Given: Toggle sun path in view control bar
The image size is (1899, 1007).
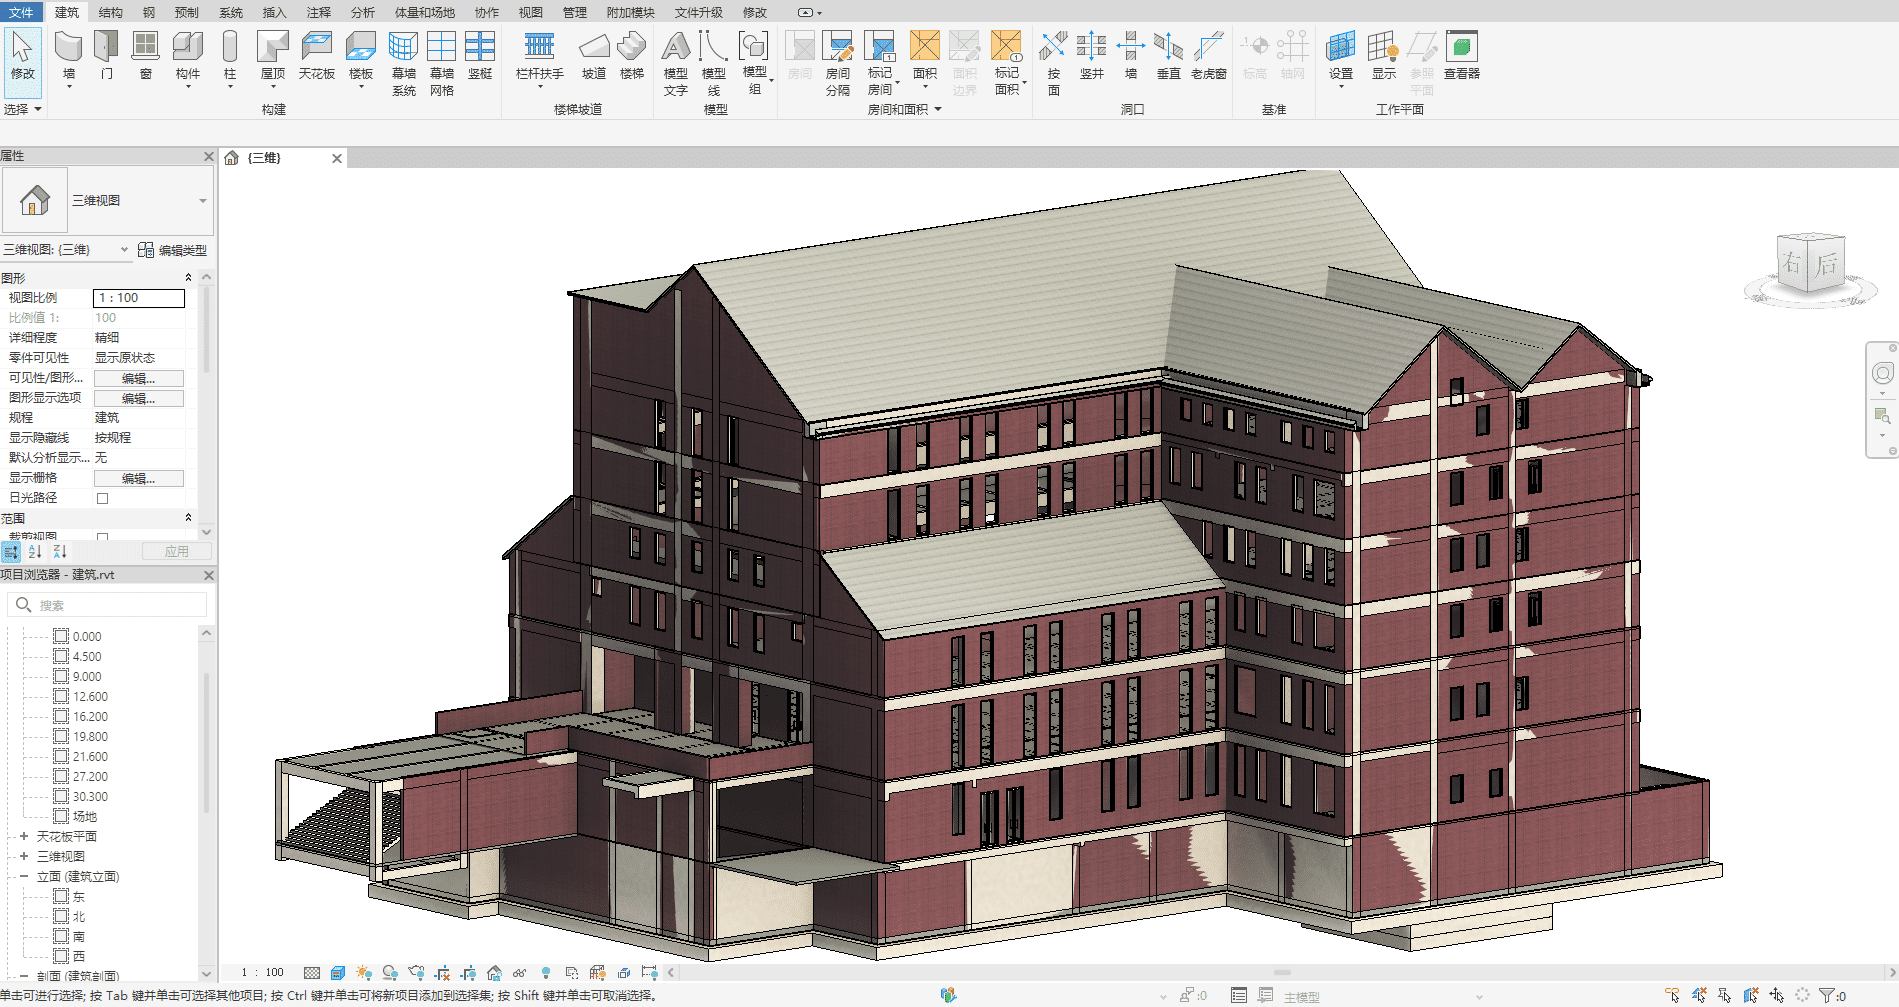Looking at the screenshot, I should click(x=364, y=973).
